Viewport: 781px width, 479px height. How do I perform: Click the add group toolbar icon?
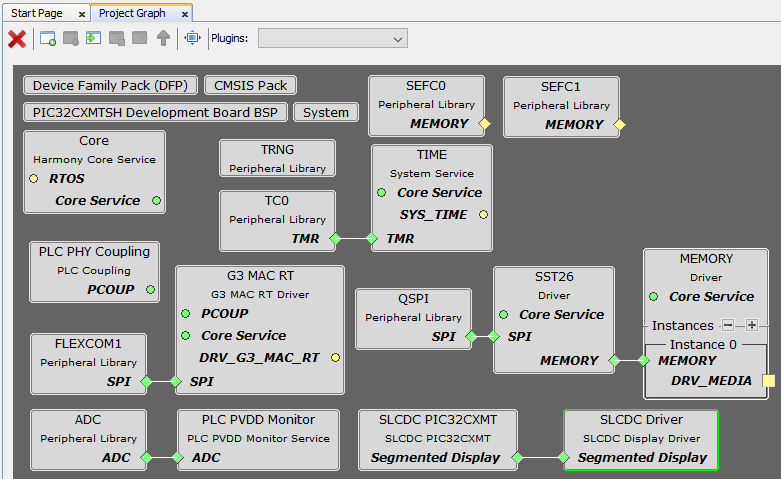tap(48, 38)
